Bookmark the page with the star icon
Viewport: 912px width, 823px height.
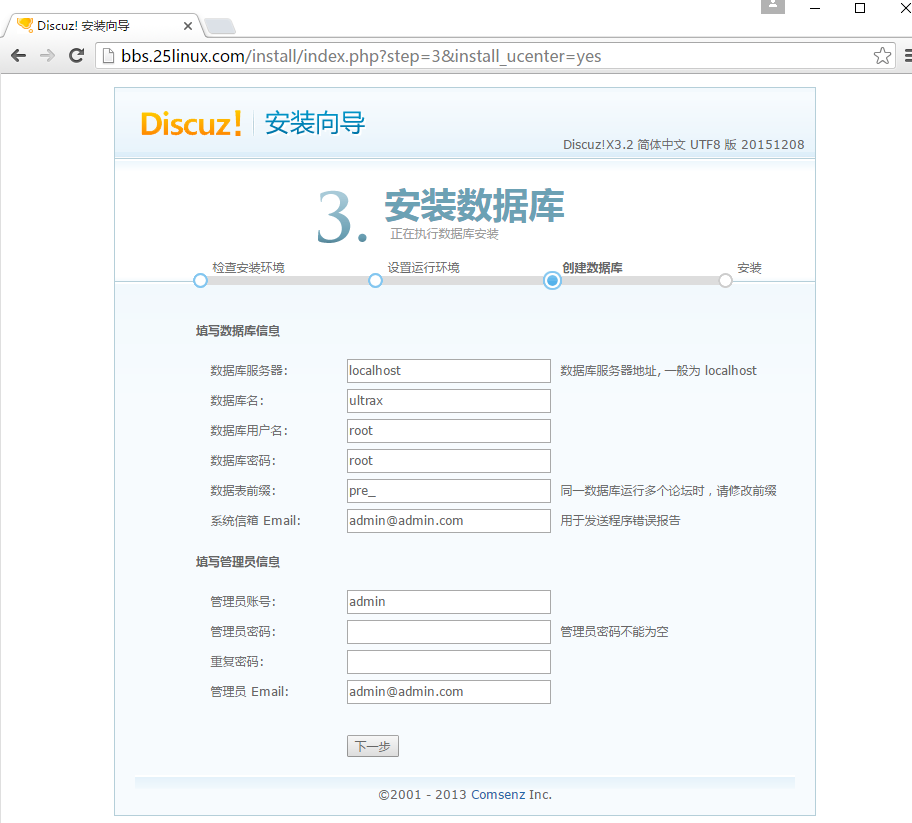click(882, 56)
